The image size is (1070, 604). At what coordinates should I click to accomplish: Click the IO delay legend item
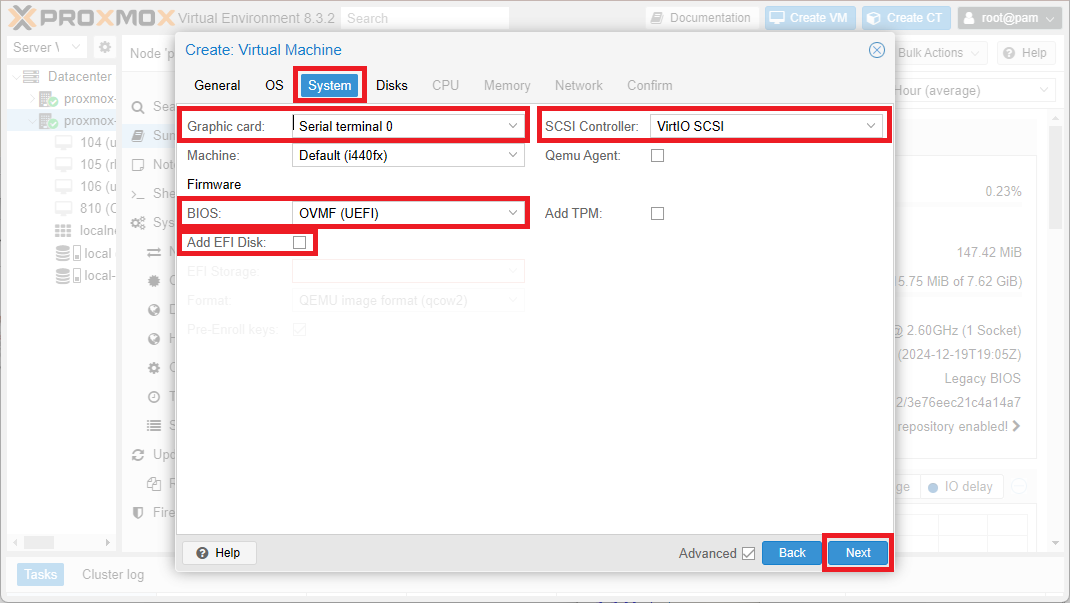(961, 487)
